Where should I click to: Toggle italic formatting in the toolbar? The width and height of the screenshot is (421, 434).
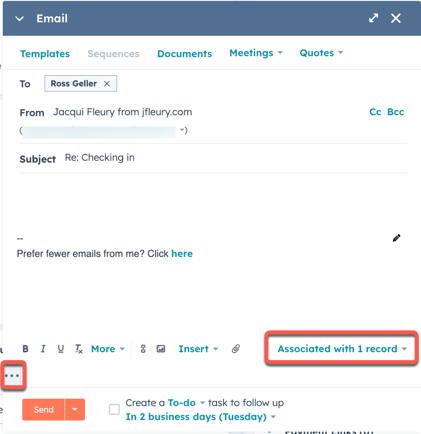click(43, 349)
